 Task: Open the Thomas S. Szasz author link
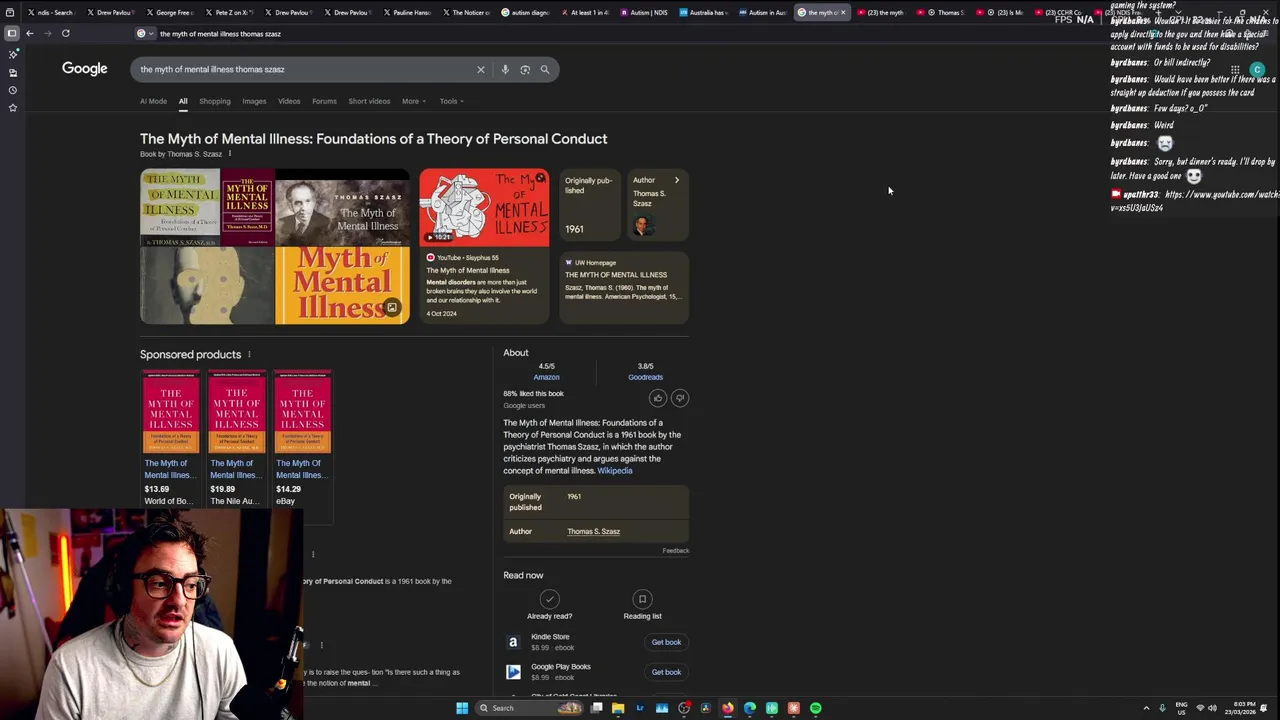click(593, 532)
